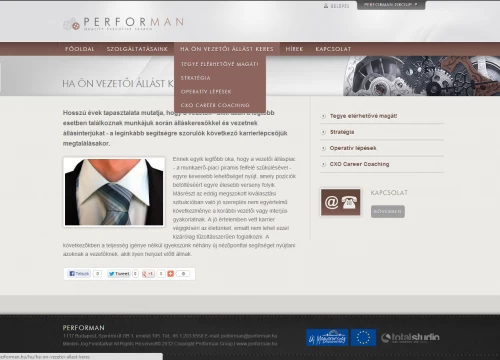The height and width of the screenshot is (360, 500).
Task: Click the bullet icon next to sidebar CXO Career Coaching
Action: tap(323, 164)
